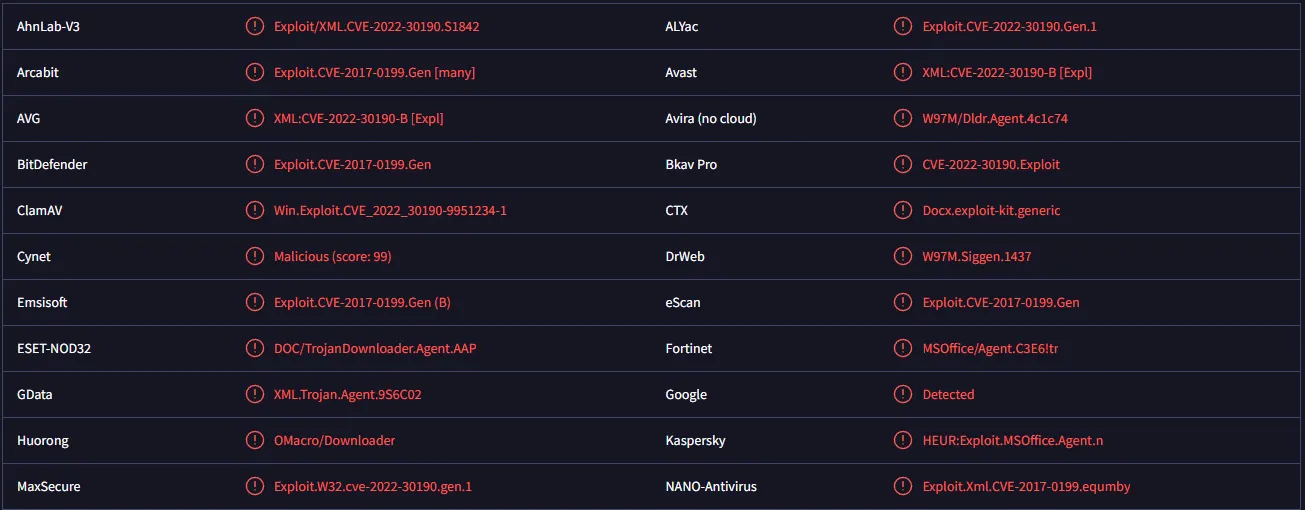
Task: Click the Malicious (score: 99) result
Action: (332, 256)
